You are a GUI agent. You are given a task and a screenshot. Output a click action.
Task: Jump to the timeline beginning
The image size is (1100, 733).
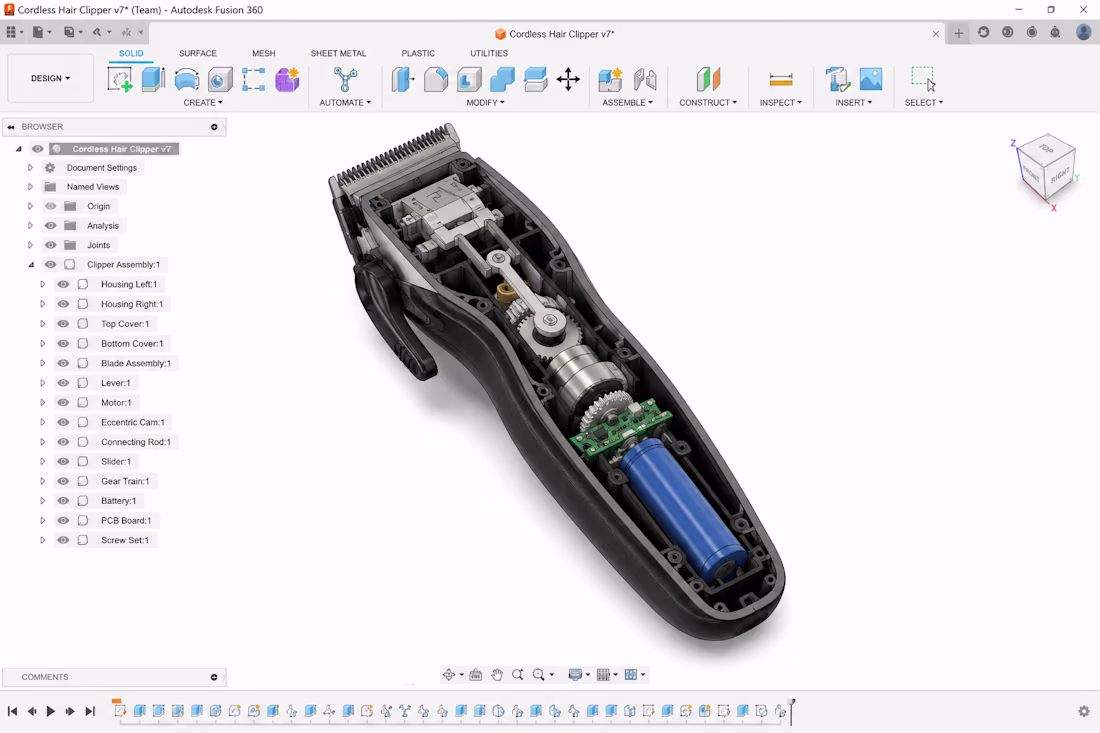12,711
